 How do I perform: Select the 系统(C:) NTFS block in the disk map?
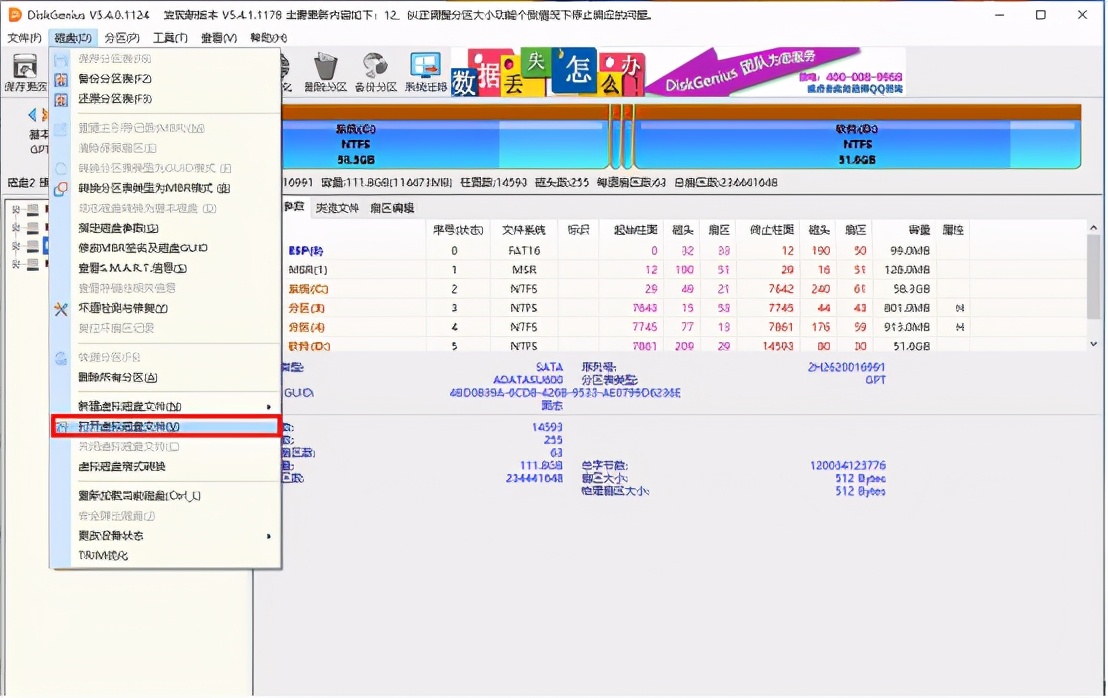click(x=444, y=144)
